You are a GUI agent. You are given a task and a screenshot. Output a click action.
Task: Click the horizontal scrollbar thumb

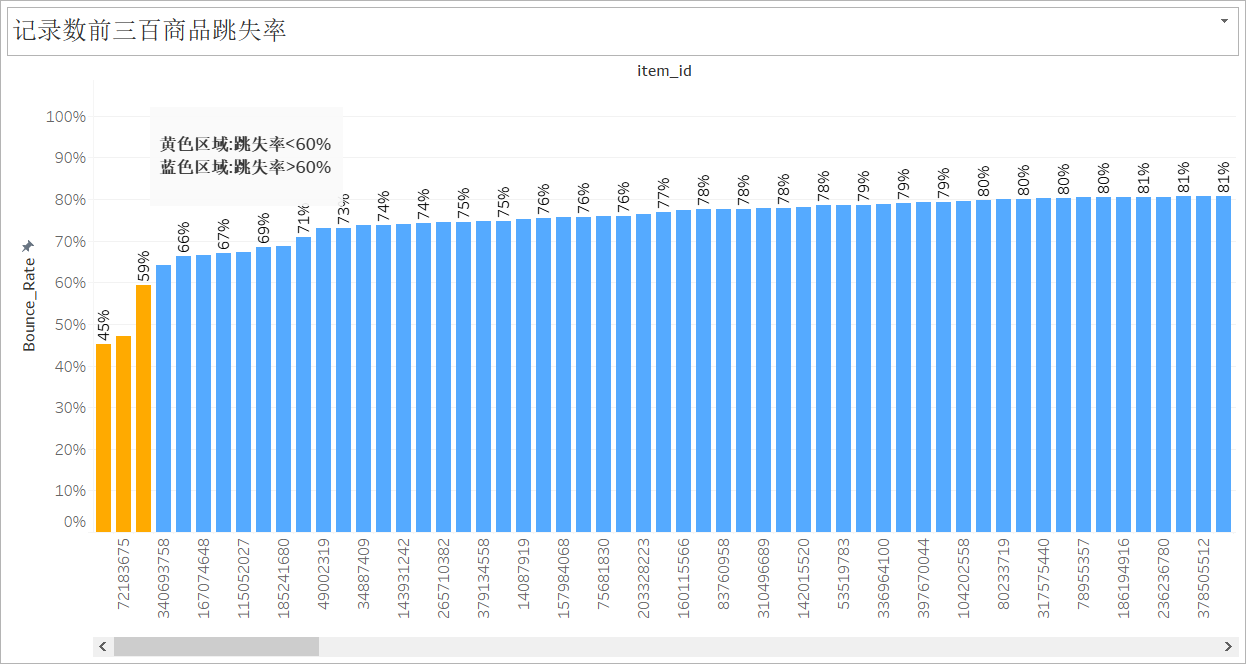point(216,647)
